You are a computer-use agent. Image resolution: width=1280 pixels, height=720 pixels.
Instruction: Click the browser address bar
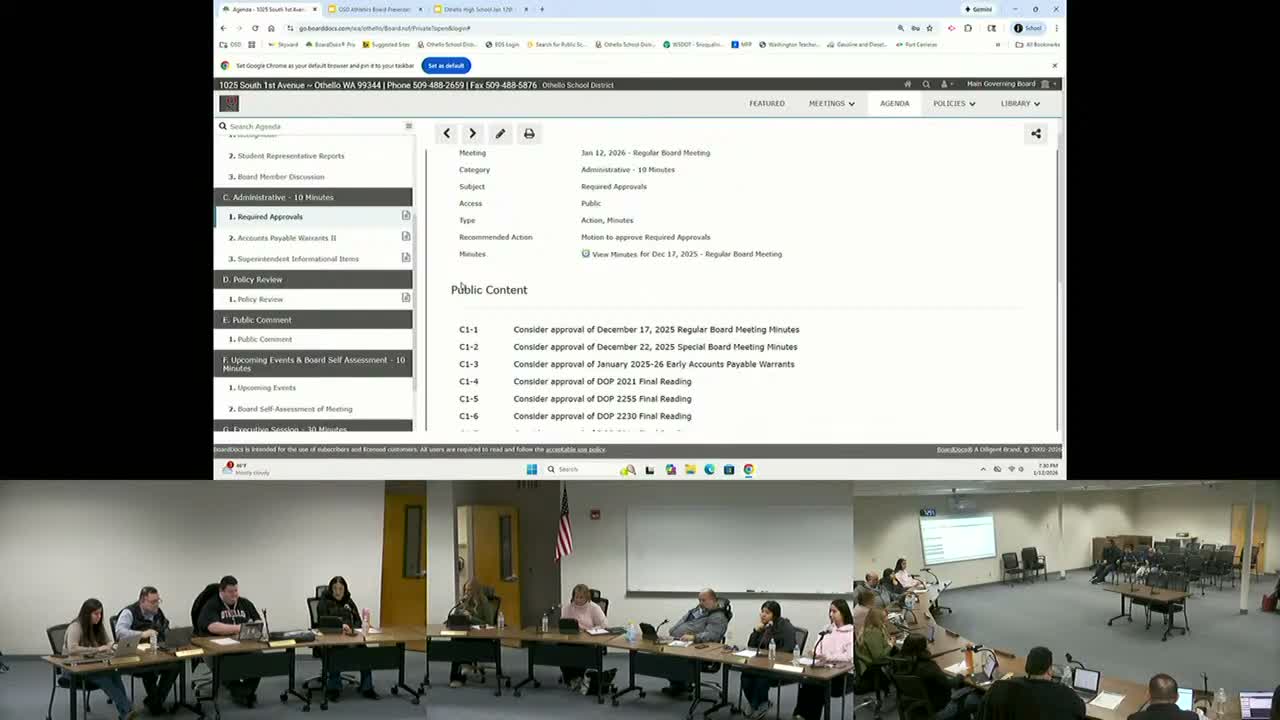[590, 28]
